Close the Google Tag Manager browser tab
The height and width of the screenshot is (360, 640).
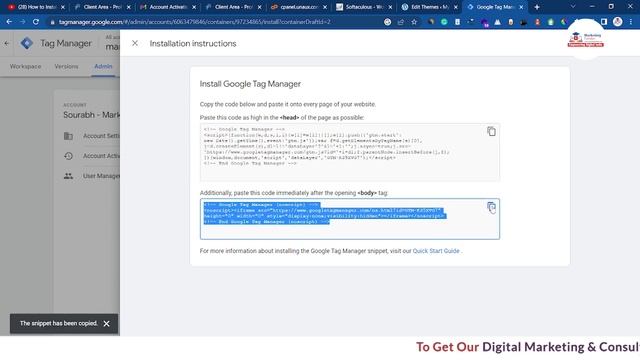pos(521,7)
